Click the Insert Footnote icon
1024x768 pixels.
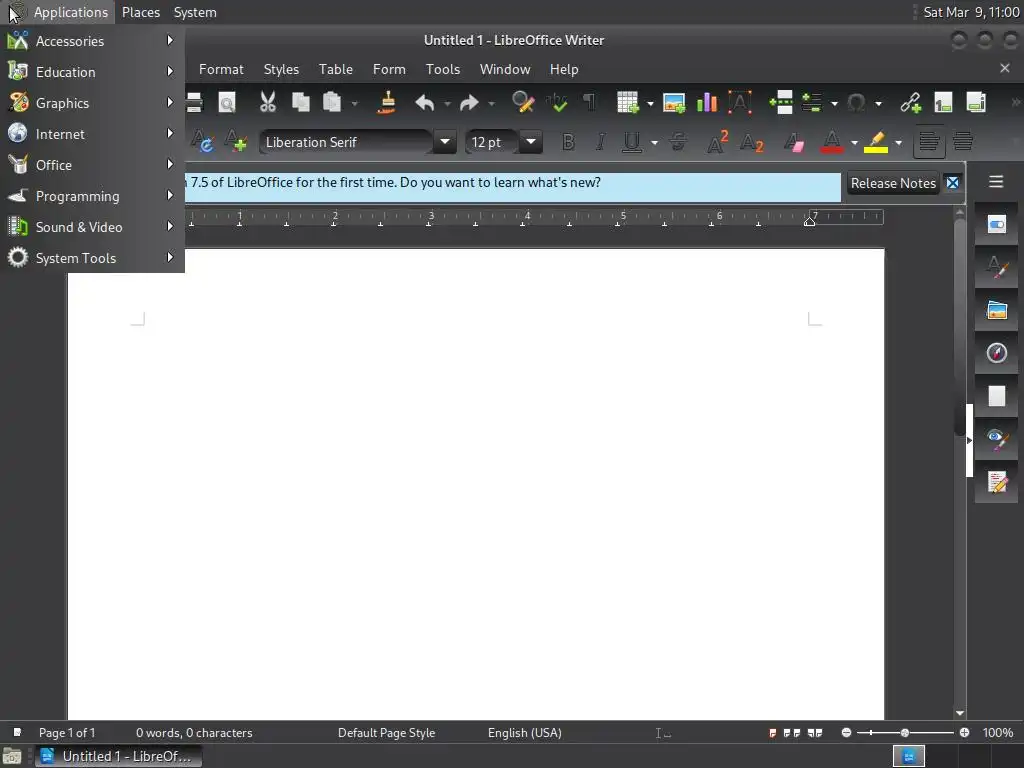click(943, 103)
